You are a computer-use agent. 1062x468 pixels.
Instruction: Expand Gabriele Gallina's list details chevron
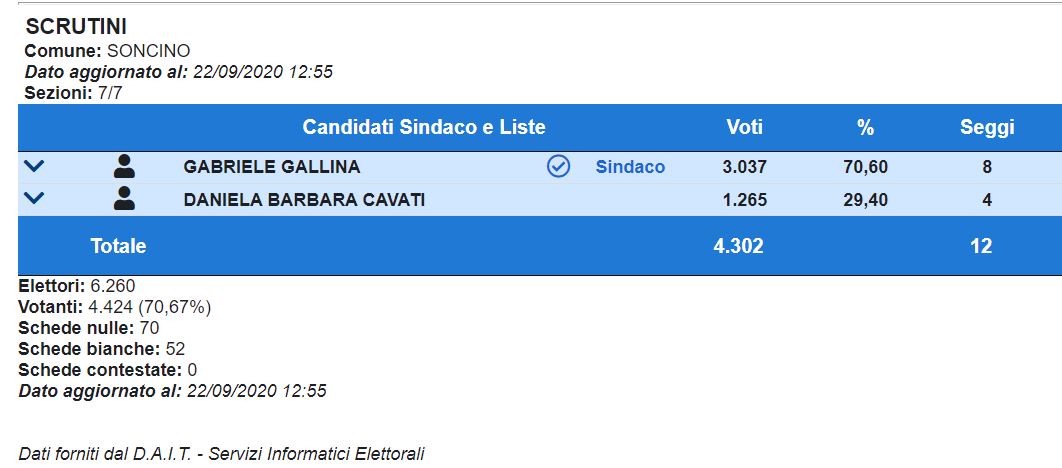[x=33, y=166]
